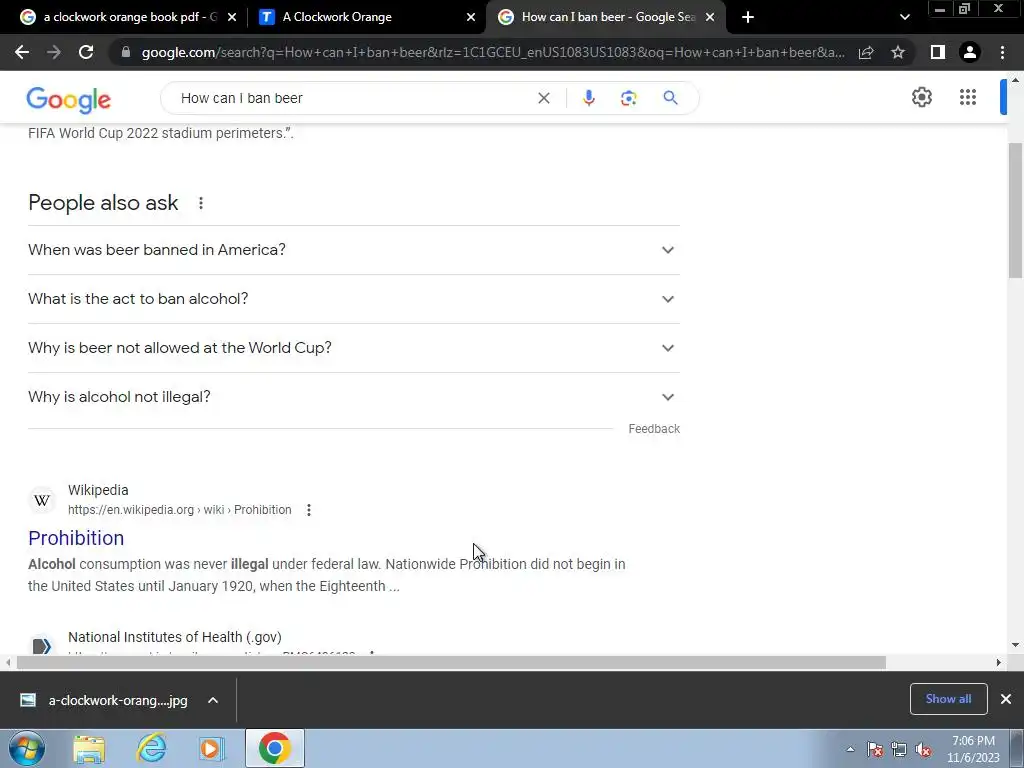Image resolution: width=1024 pixels, height=768 pixels.
Task: Click the horizontal scrollbar thumb
Action: pyautogui.click(x=451, y=662)
